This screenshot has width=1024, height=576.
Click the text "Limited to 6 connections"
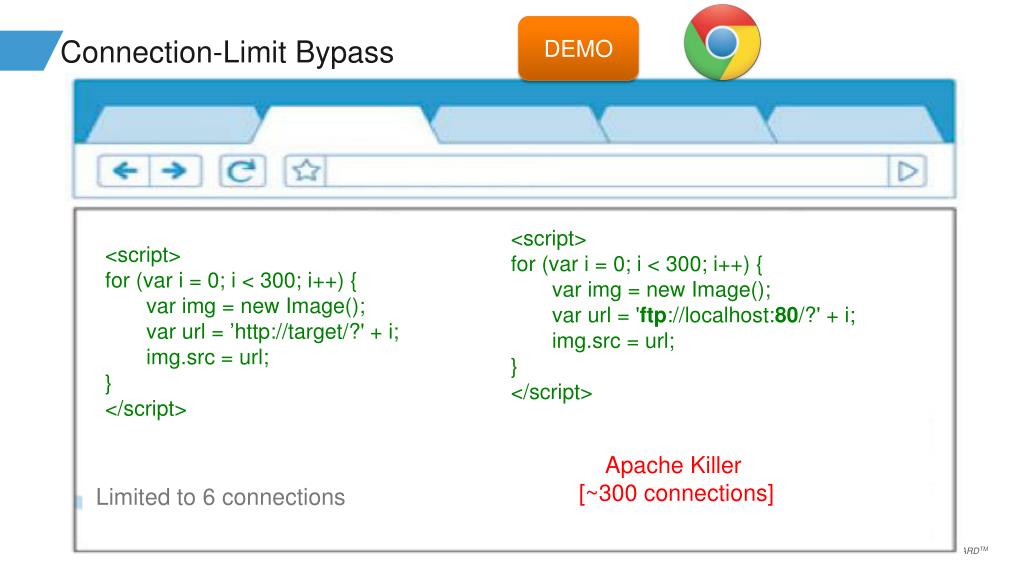pos(220,497)
